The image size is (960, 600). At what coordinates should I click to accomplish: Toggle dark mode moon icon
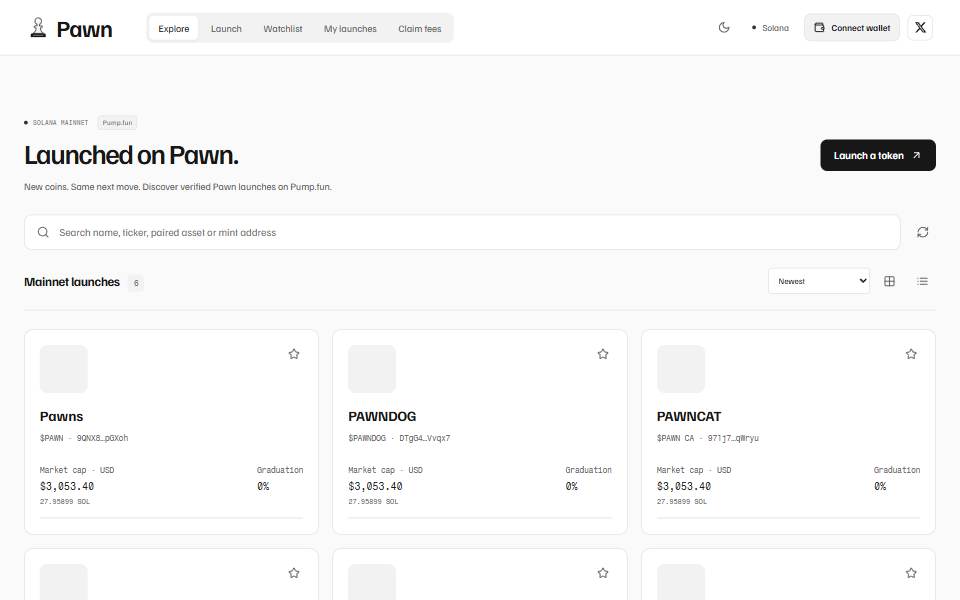pos(724,28)
